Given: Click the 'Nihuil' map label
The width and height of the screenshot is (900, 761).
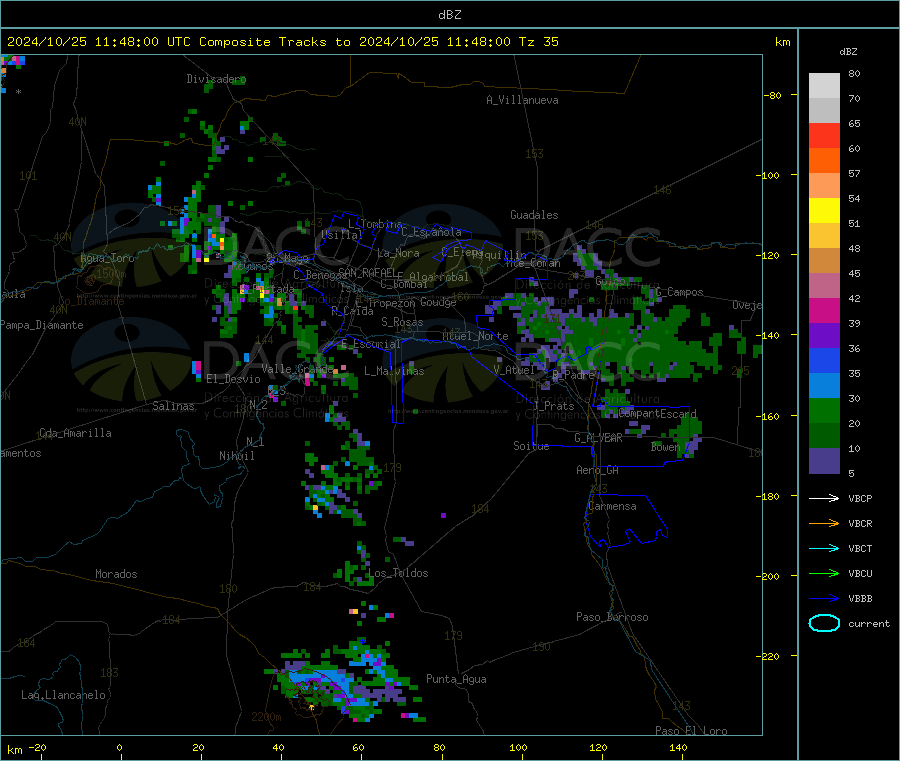Looking at the screenshot, I should coord(237,456).
